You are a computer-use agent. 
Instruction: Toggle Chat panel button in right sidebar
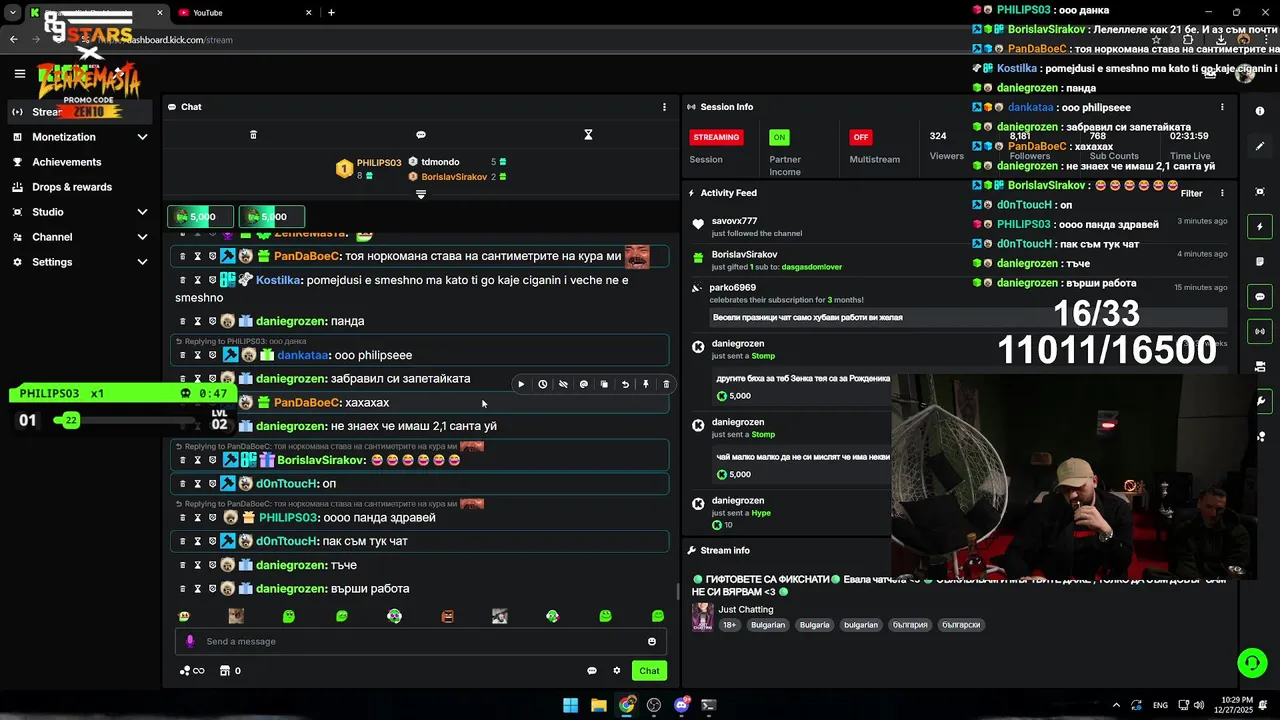[x=1260, y=296]
